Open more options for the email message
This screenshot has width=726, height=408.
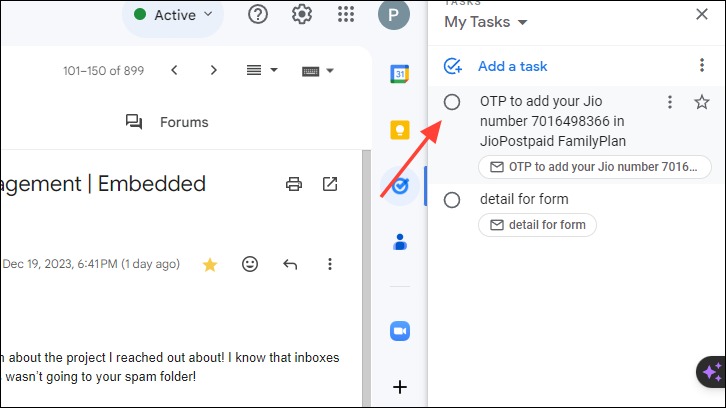[x=330, y=264]
